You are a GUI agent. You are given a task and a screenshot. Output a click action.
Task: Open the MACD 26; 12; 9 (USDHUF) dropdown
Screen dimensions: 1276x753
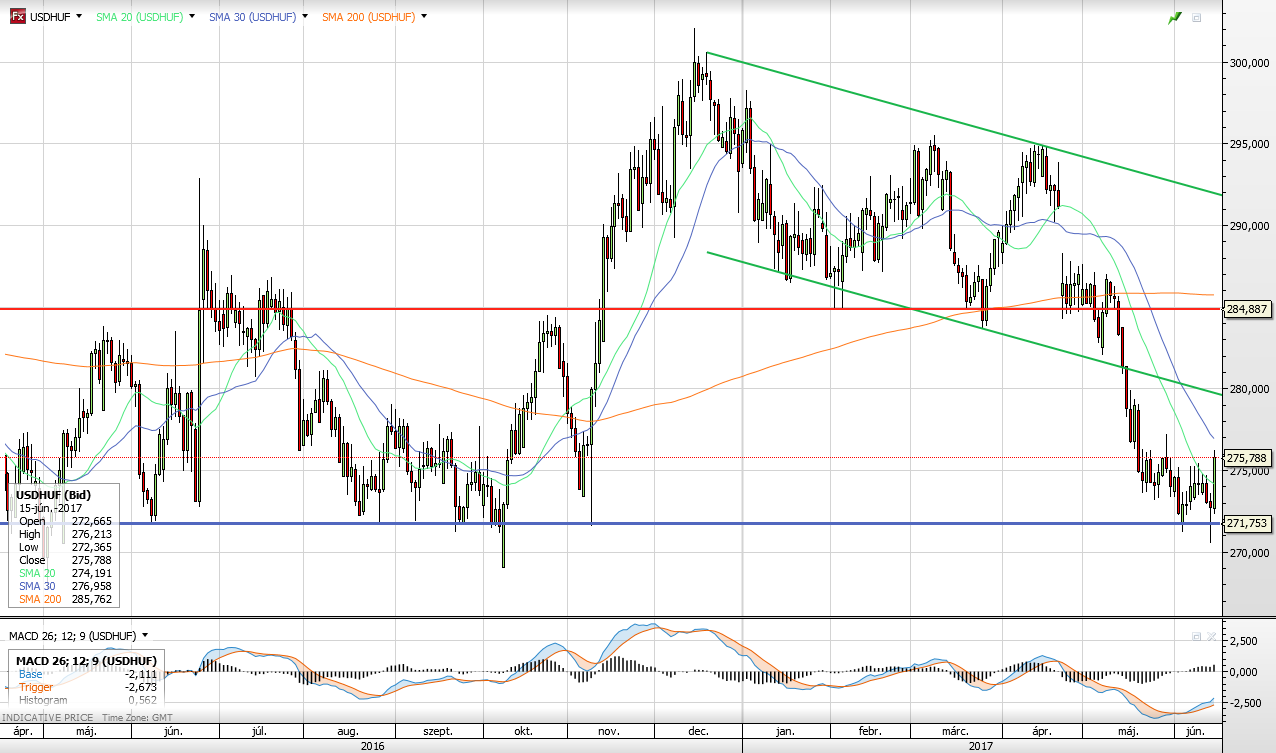pos(145,635)
